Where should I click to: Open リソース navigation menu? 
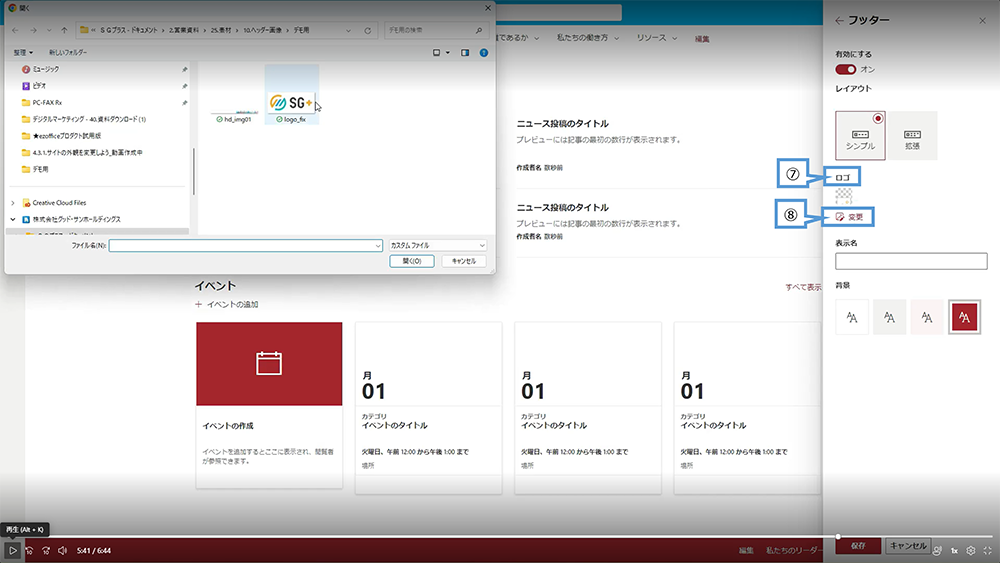pyautogui.click(x=656, y=38)
